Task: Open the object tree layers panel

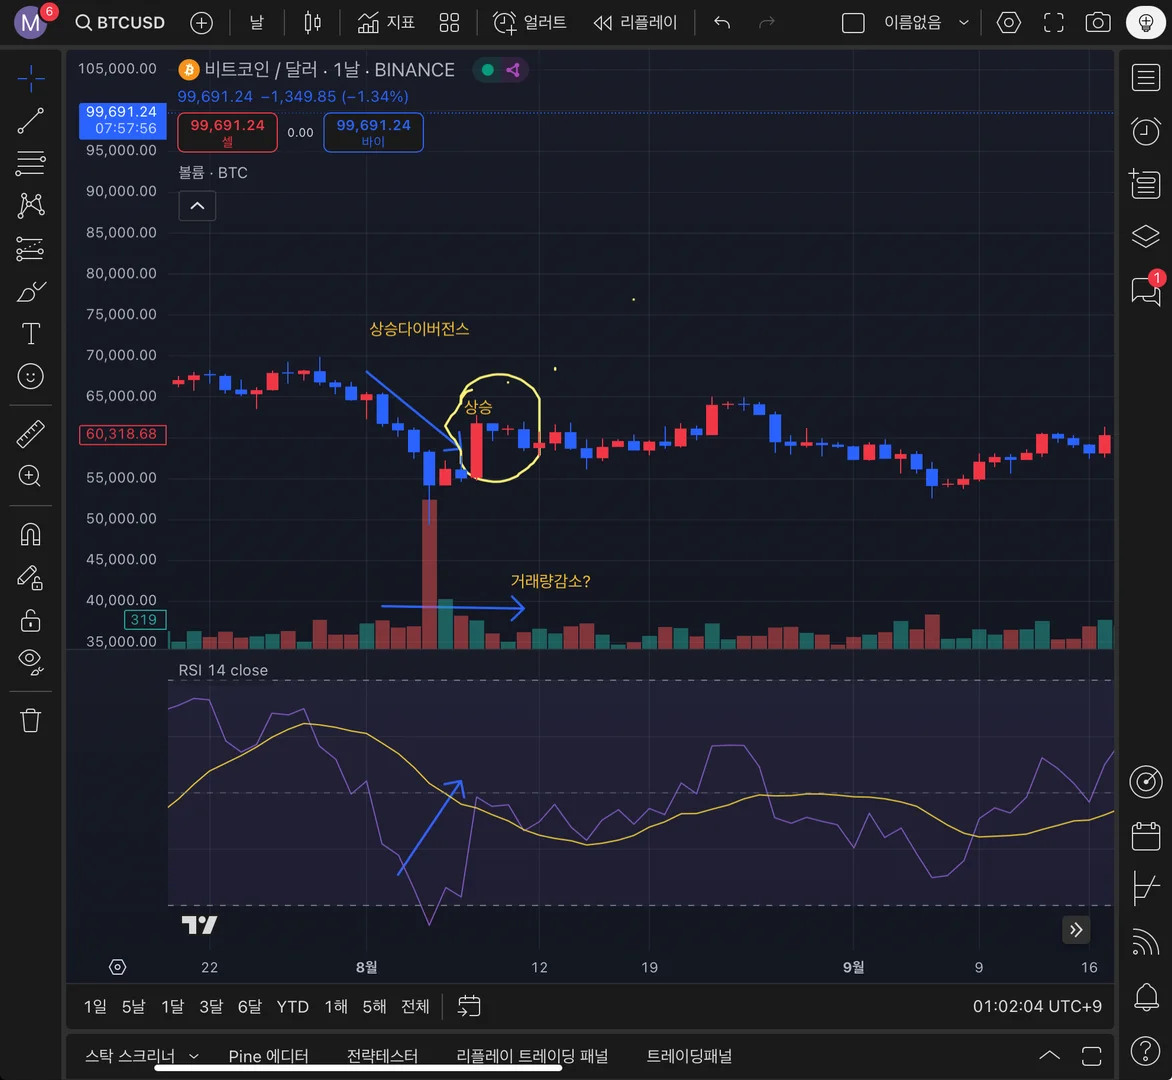Action: coord(1145,236)
